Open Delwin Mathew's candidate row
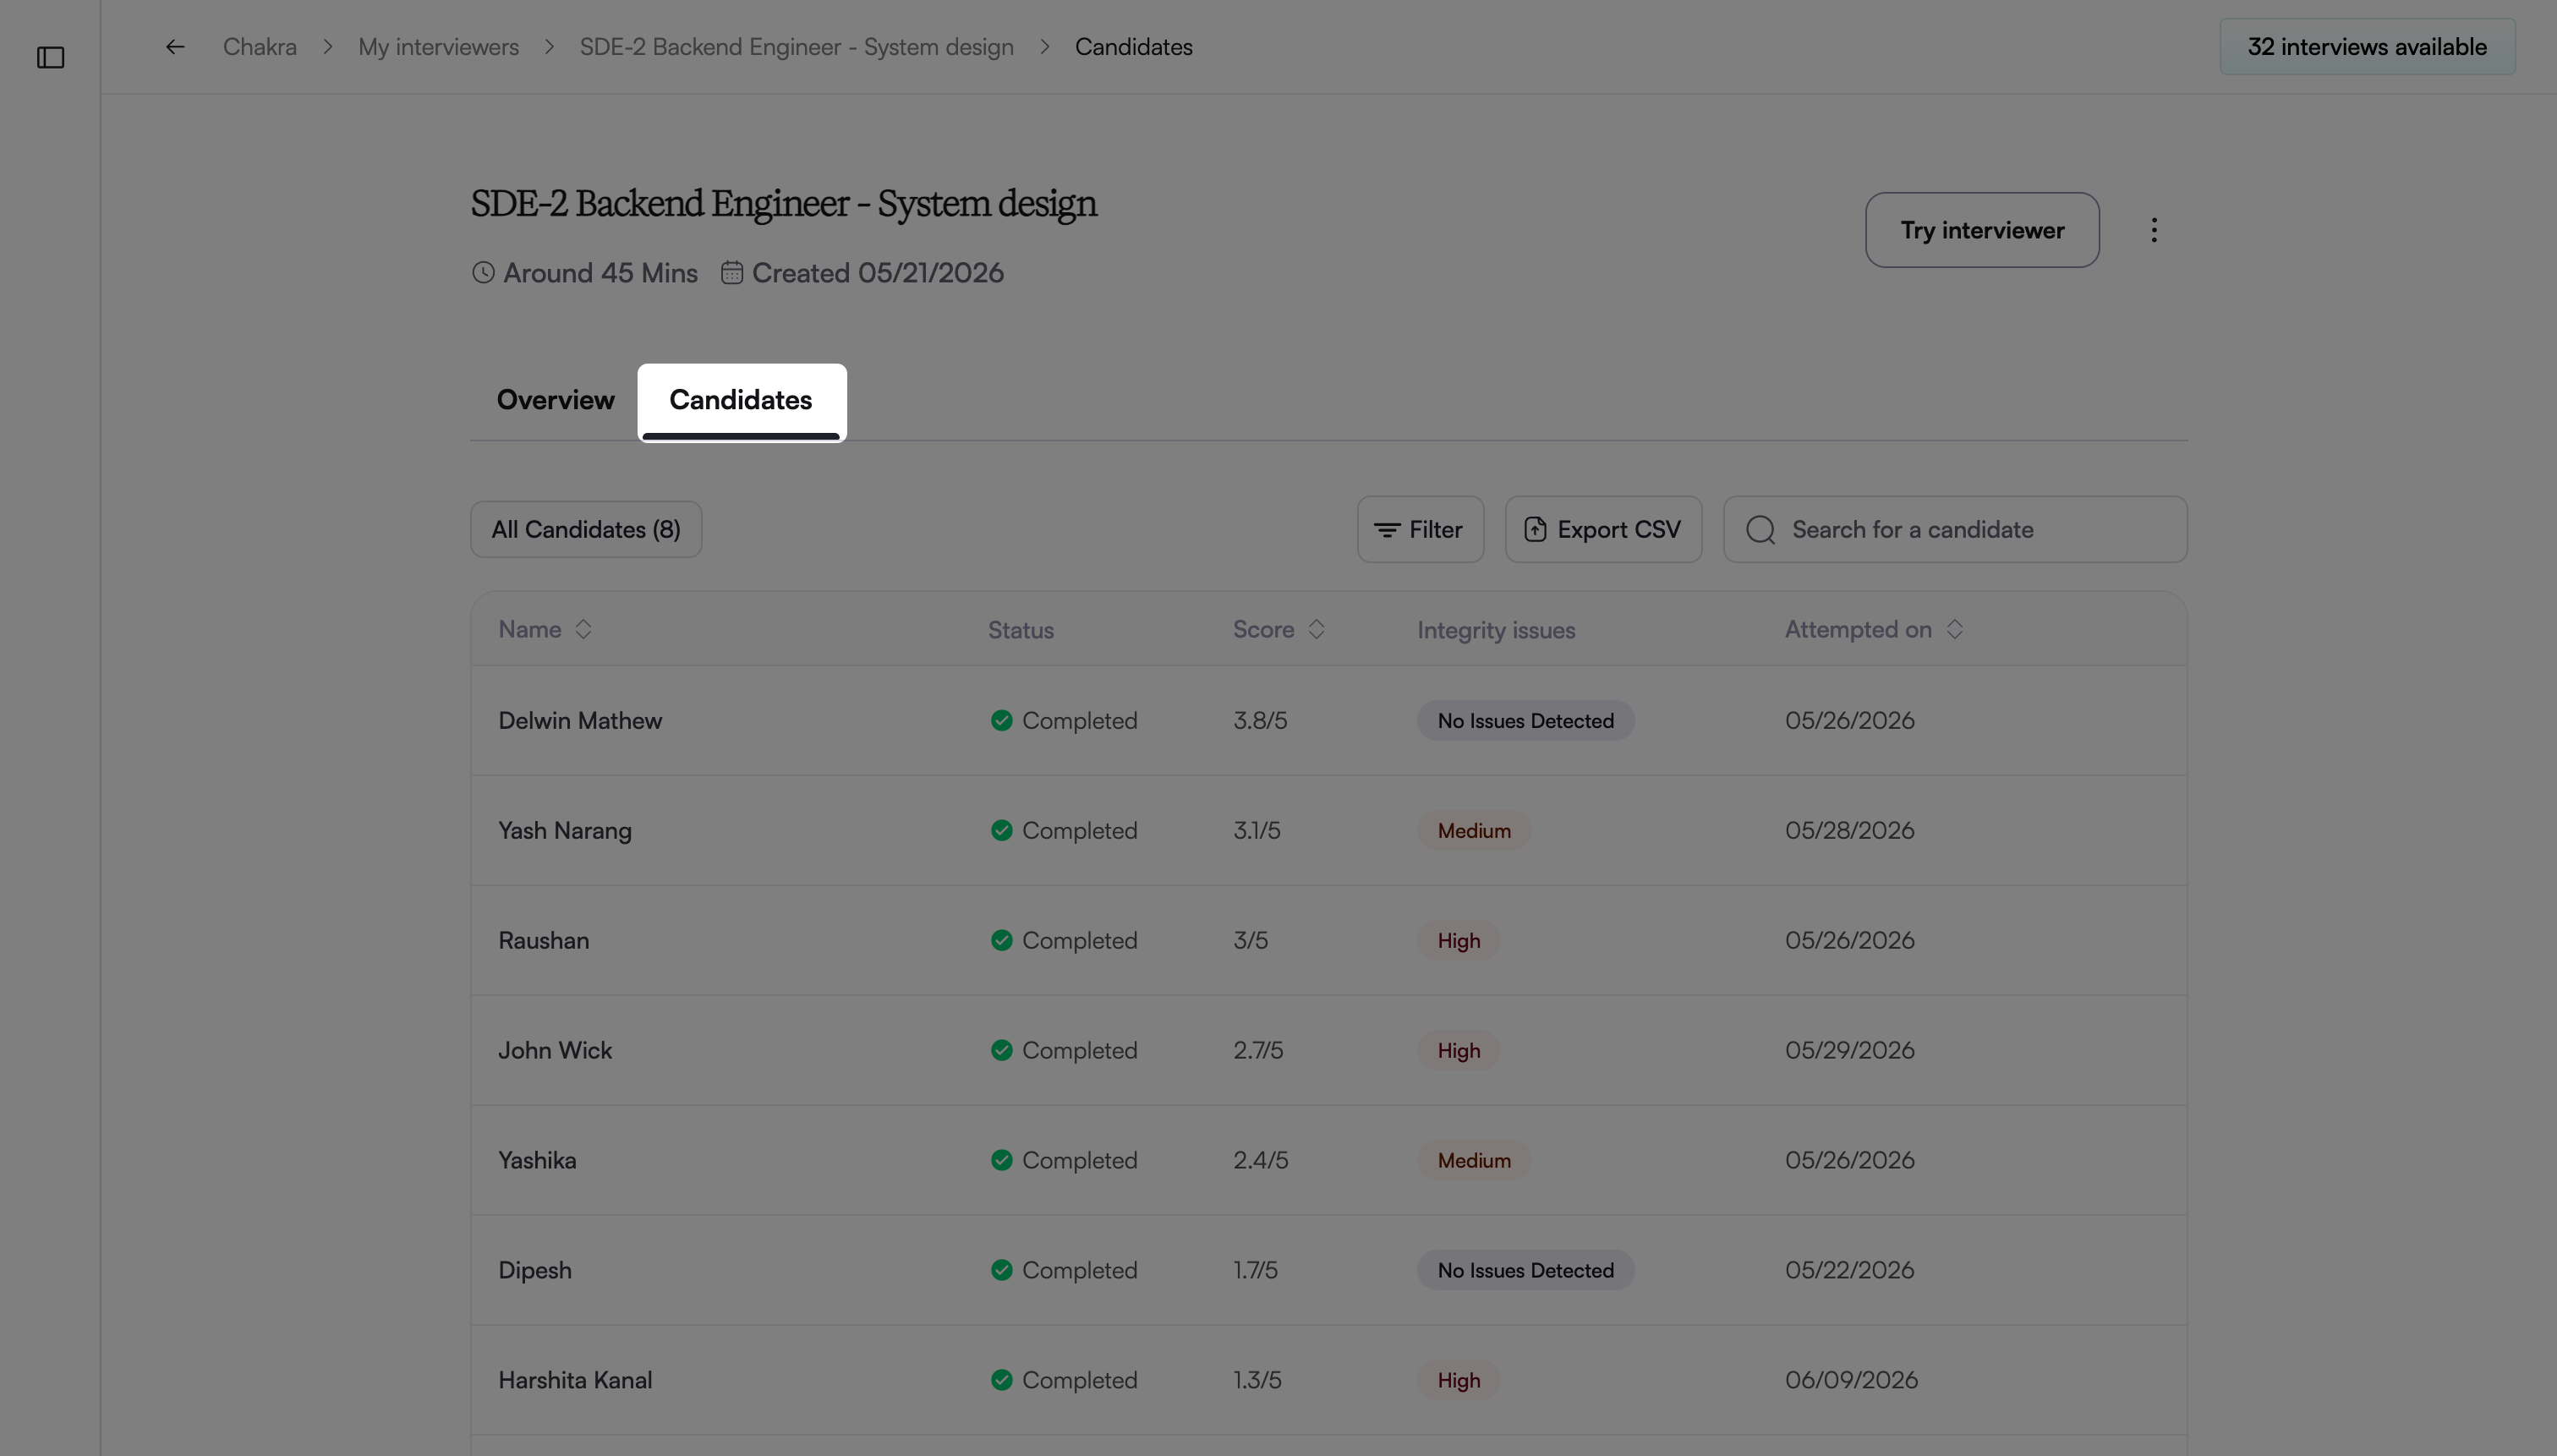 1328,720
